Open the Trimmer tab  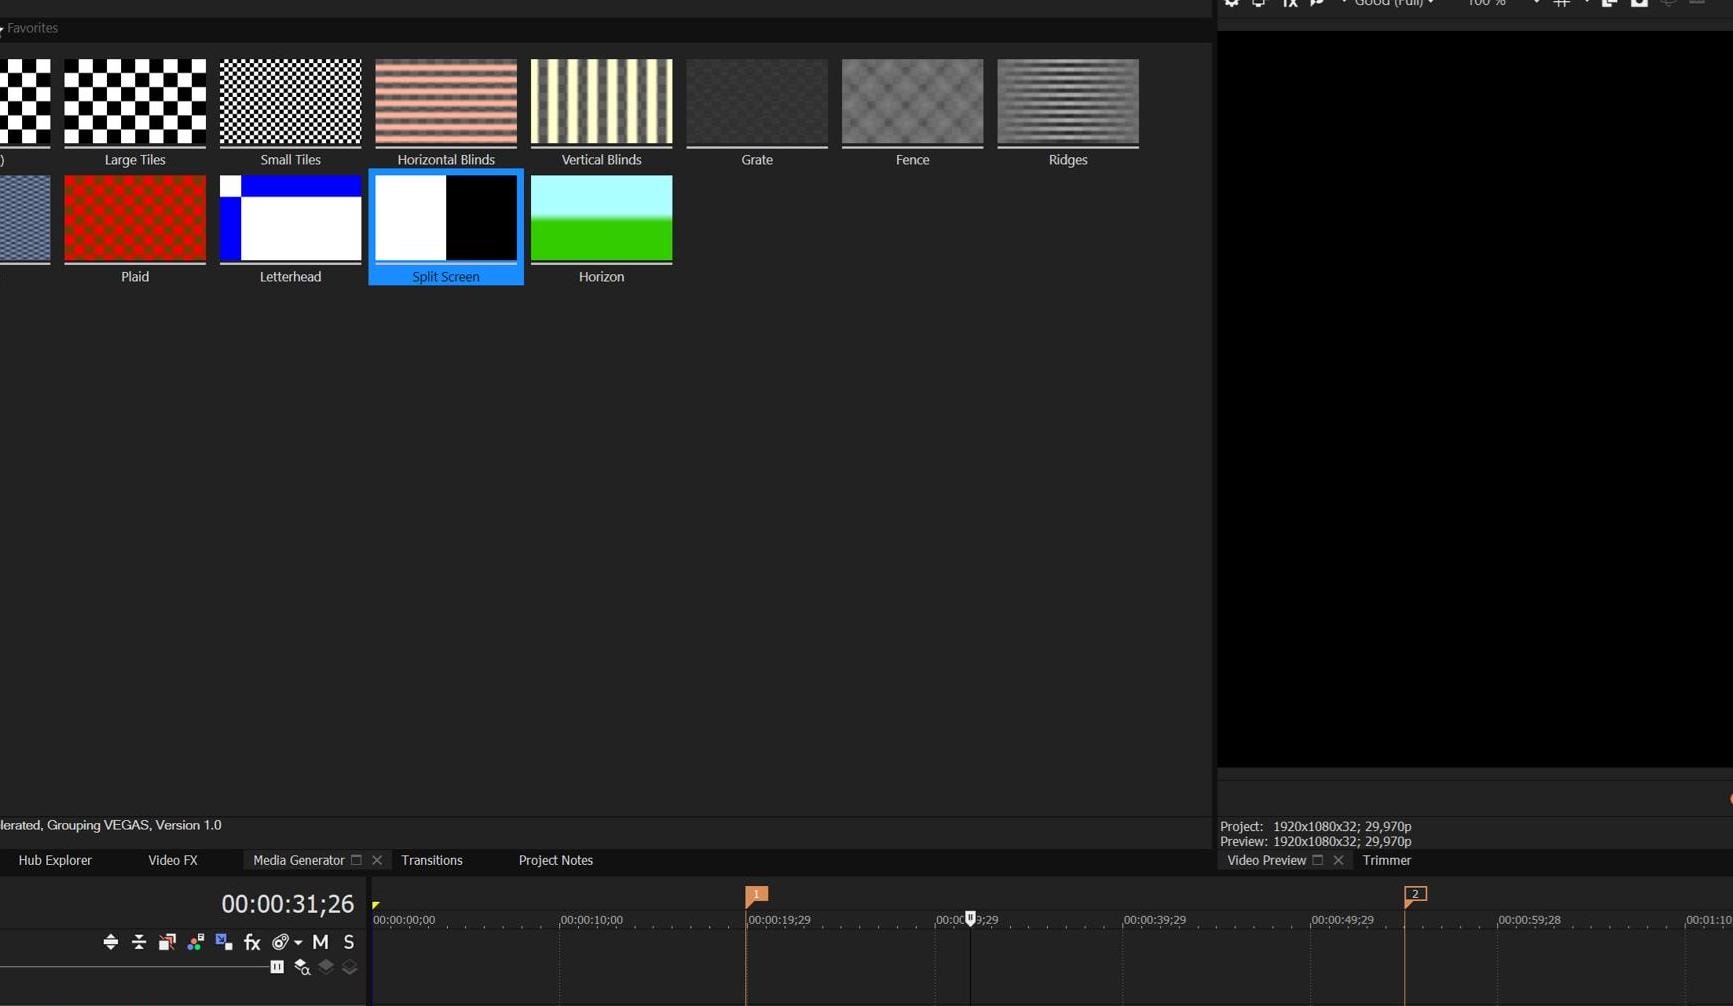1387,860
